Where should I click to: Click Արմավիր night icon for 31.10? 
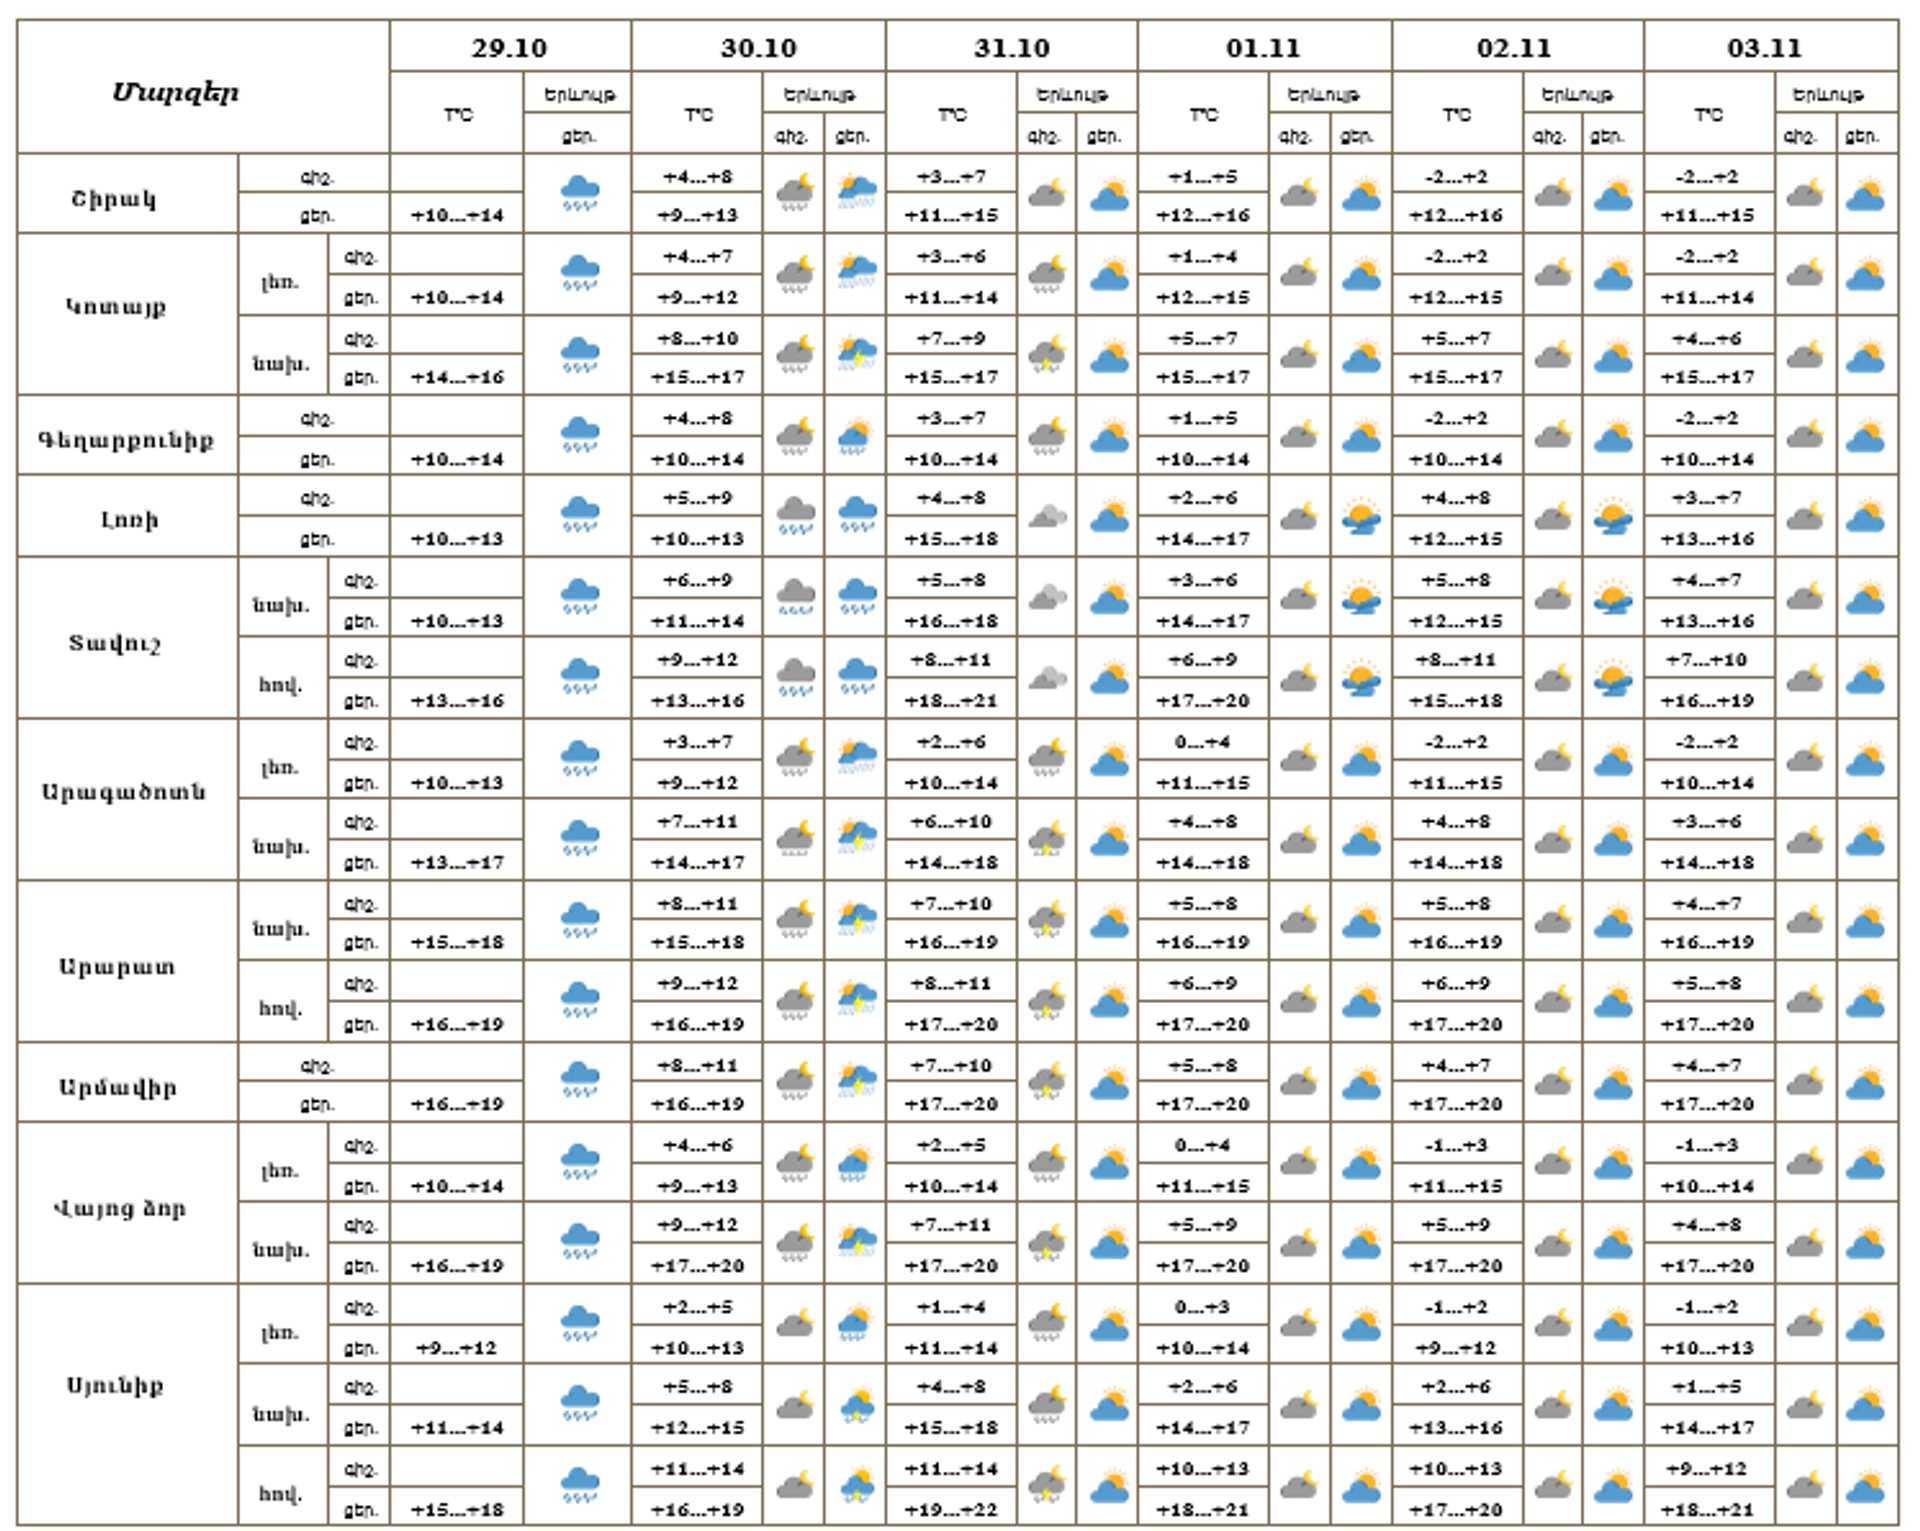click(1048, 1081)
